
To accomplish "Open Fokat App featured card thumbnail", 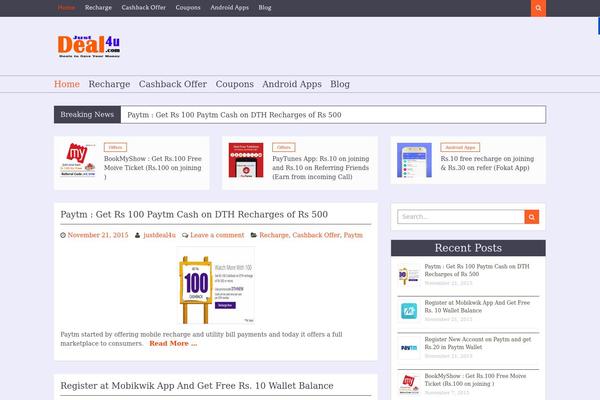I will click(x=414, y=160).
